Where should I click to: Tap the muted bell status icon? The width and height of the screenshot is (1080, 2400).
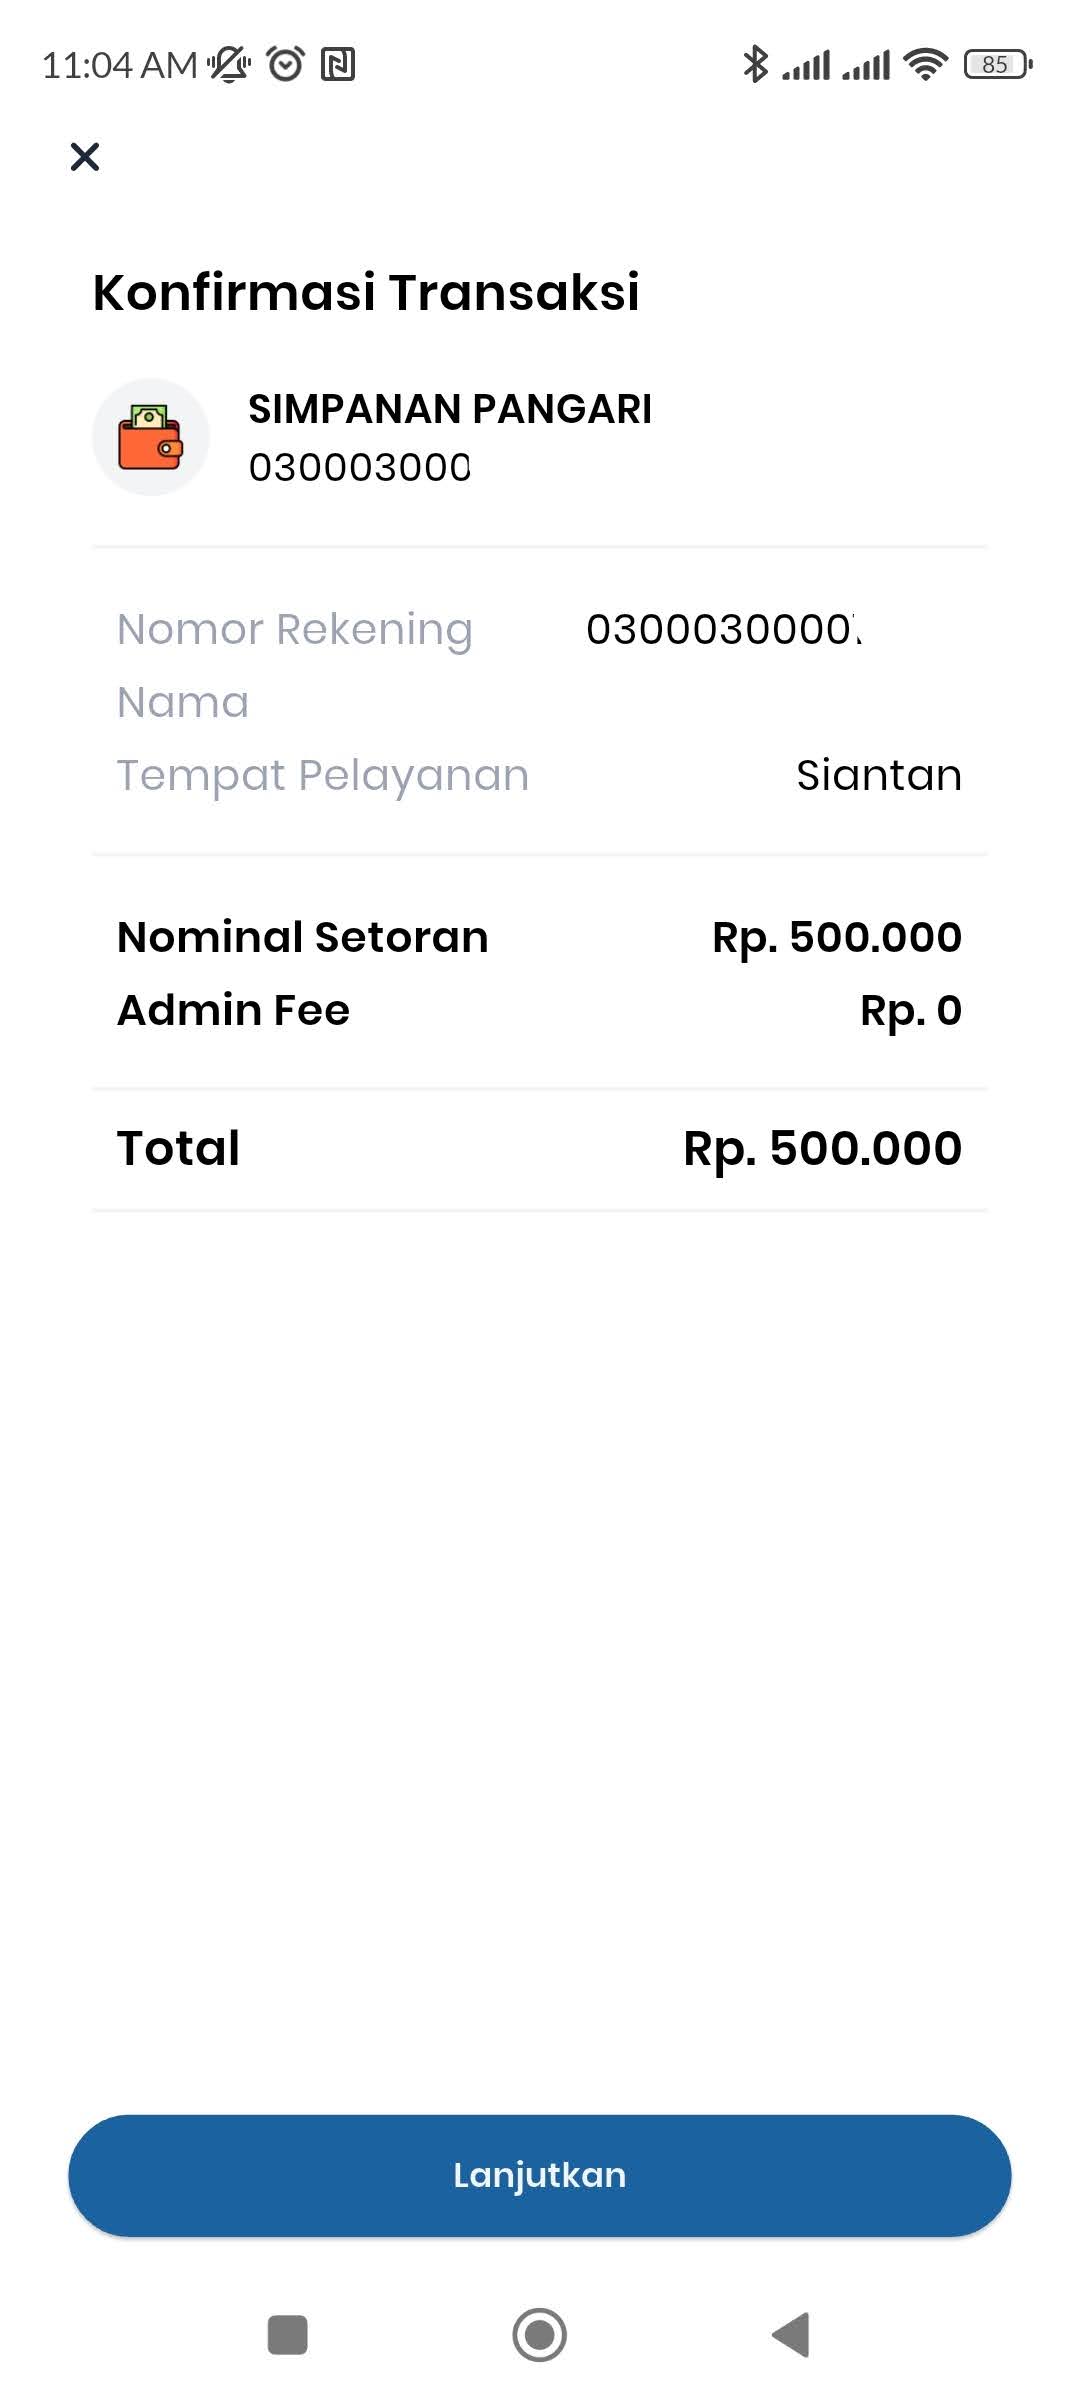coord(230,64)
